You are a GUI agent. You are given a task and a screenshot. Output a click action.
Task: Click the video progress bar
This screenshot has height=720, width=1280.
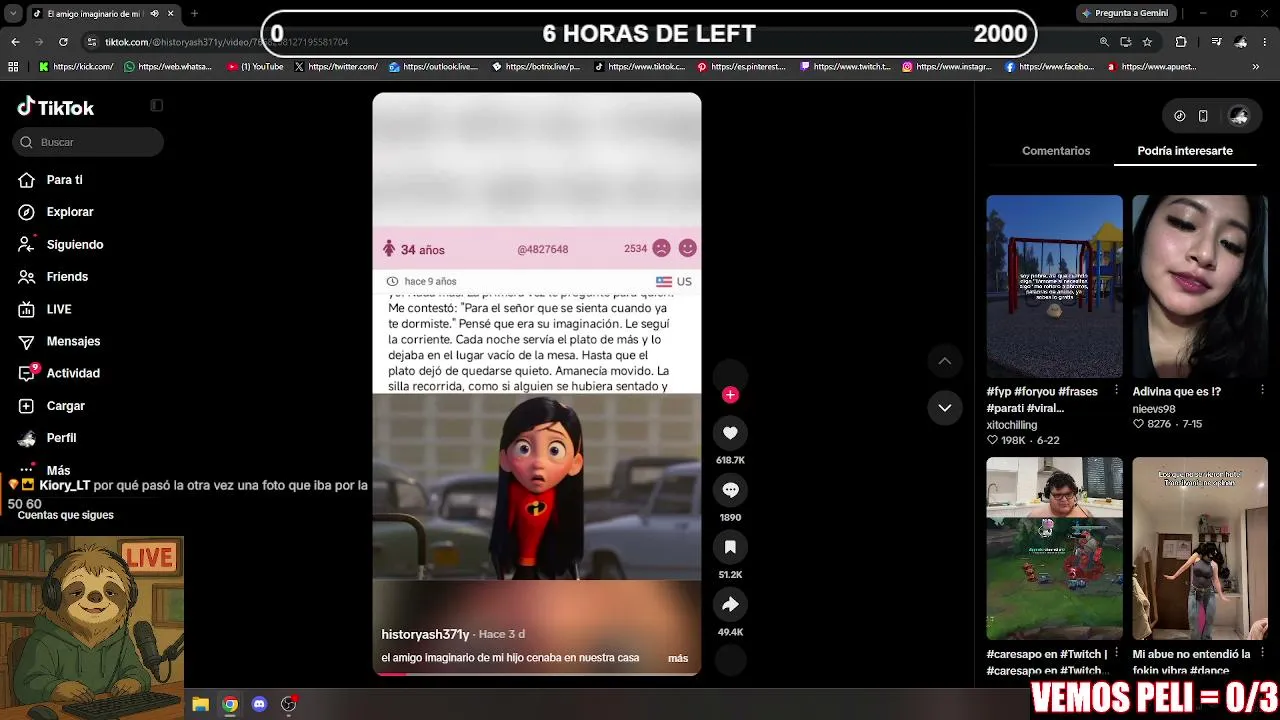click(537, 673)
